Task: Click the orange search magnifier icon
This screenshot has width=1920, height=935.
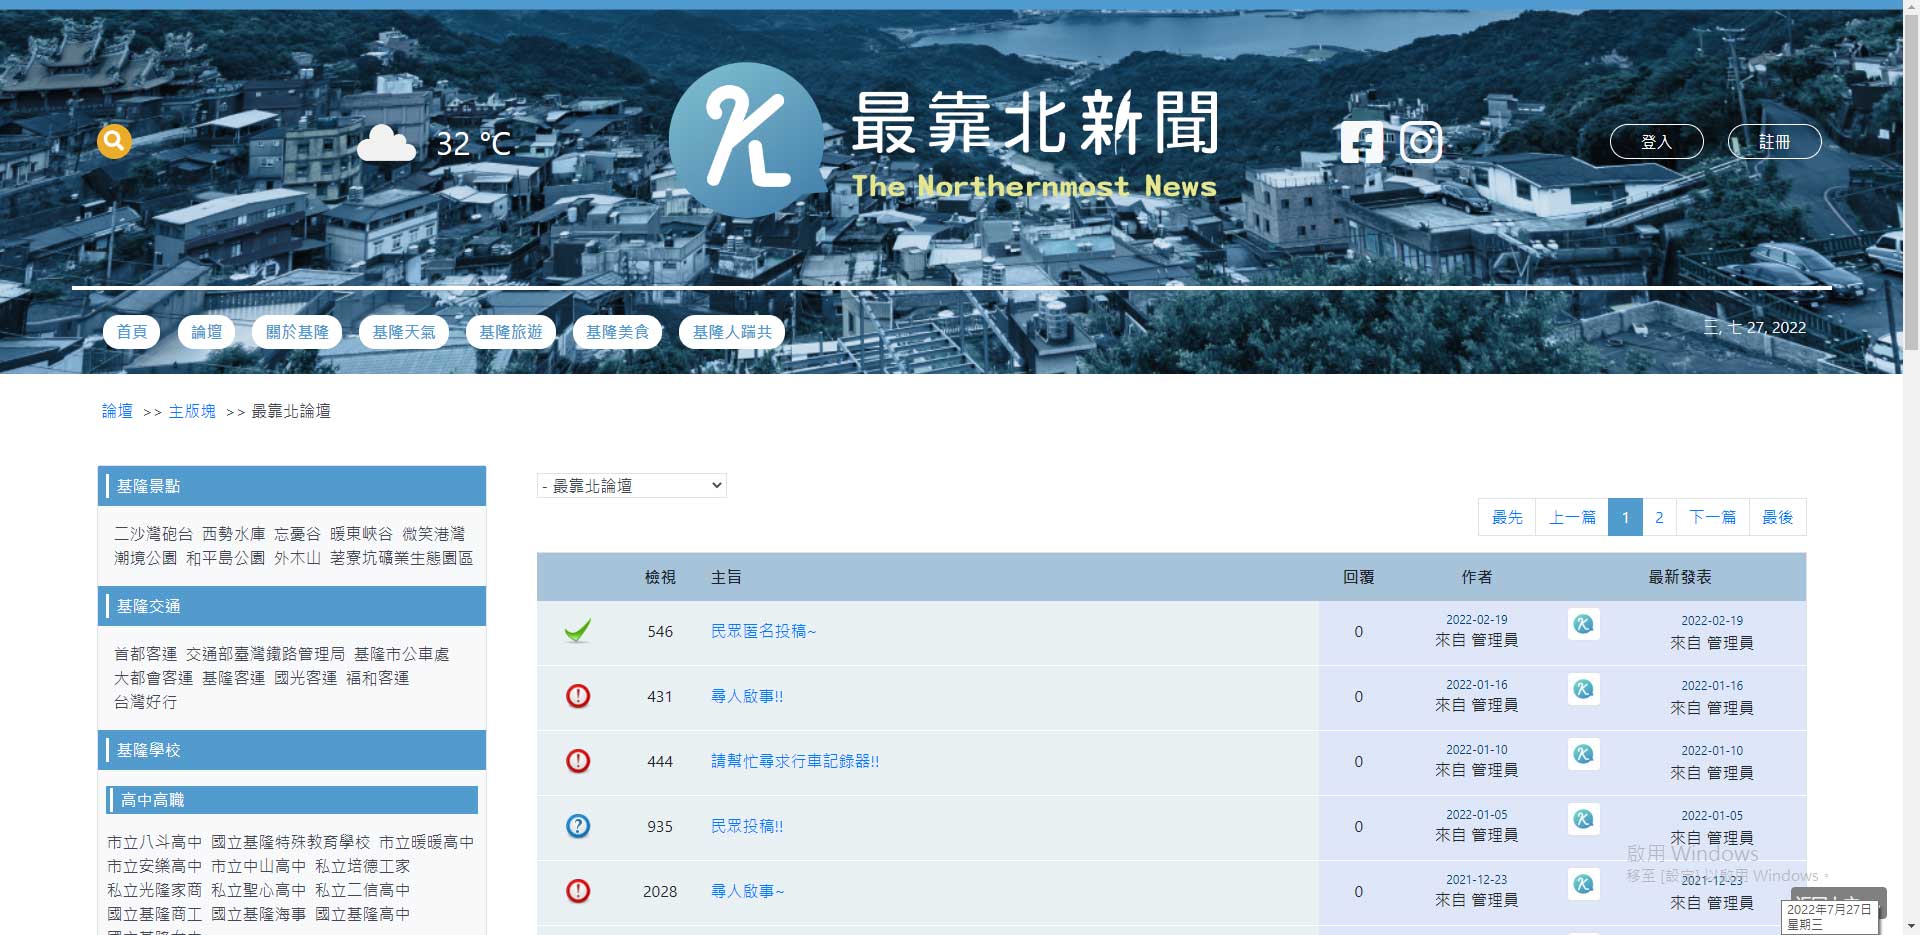Action: [x=114, y=141]
